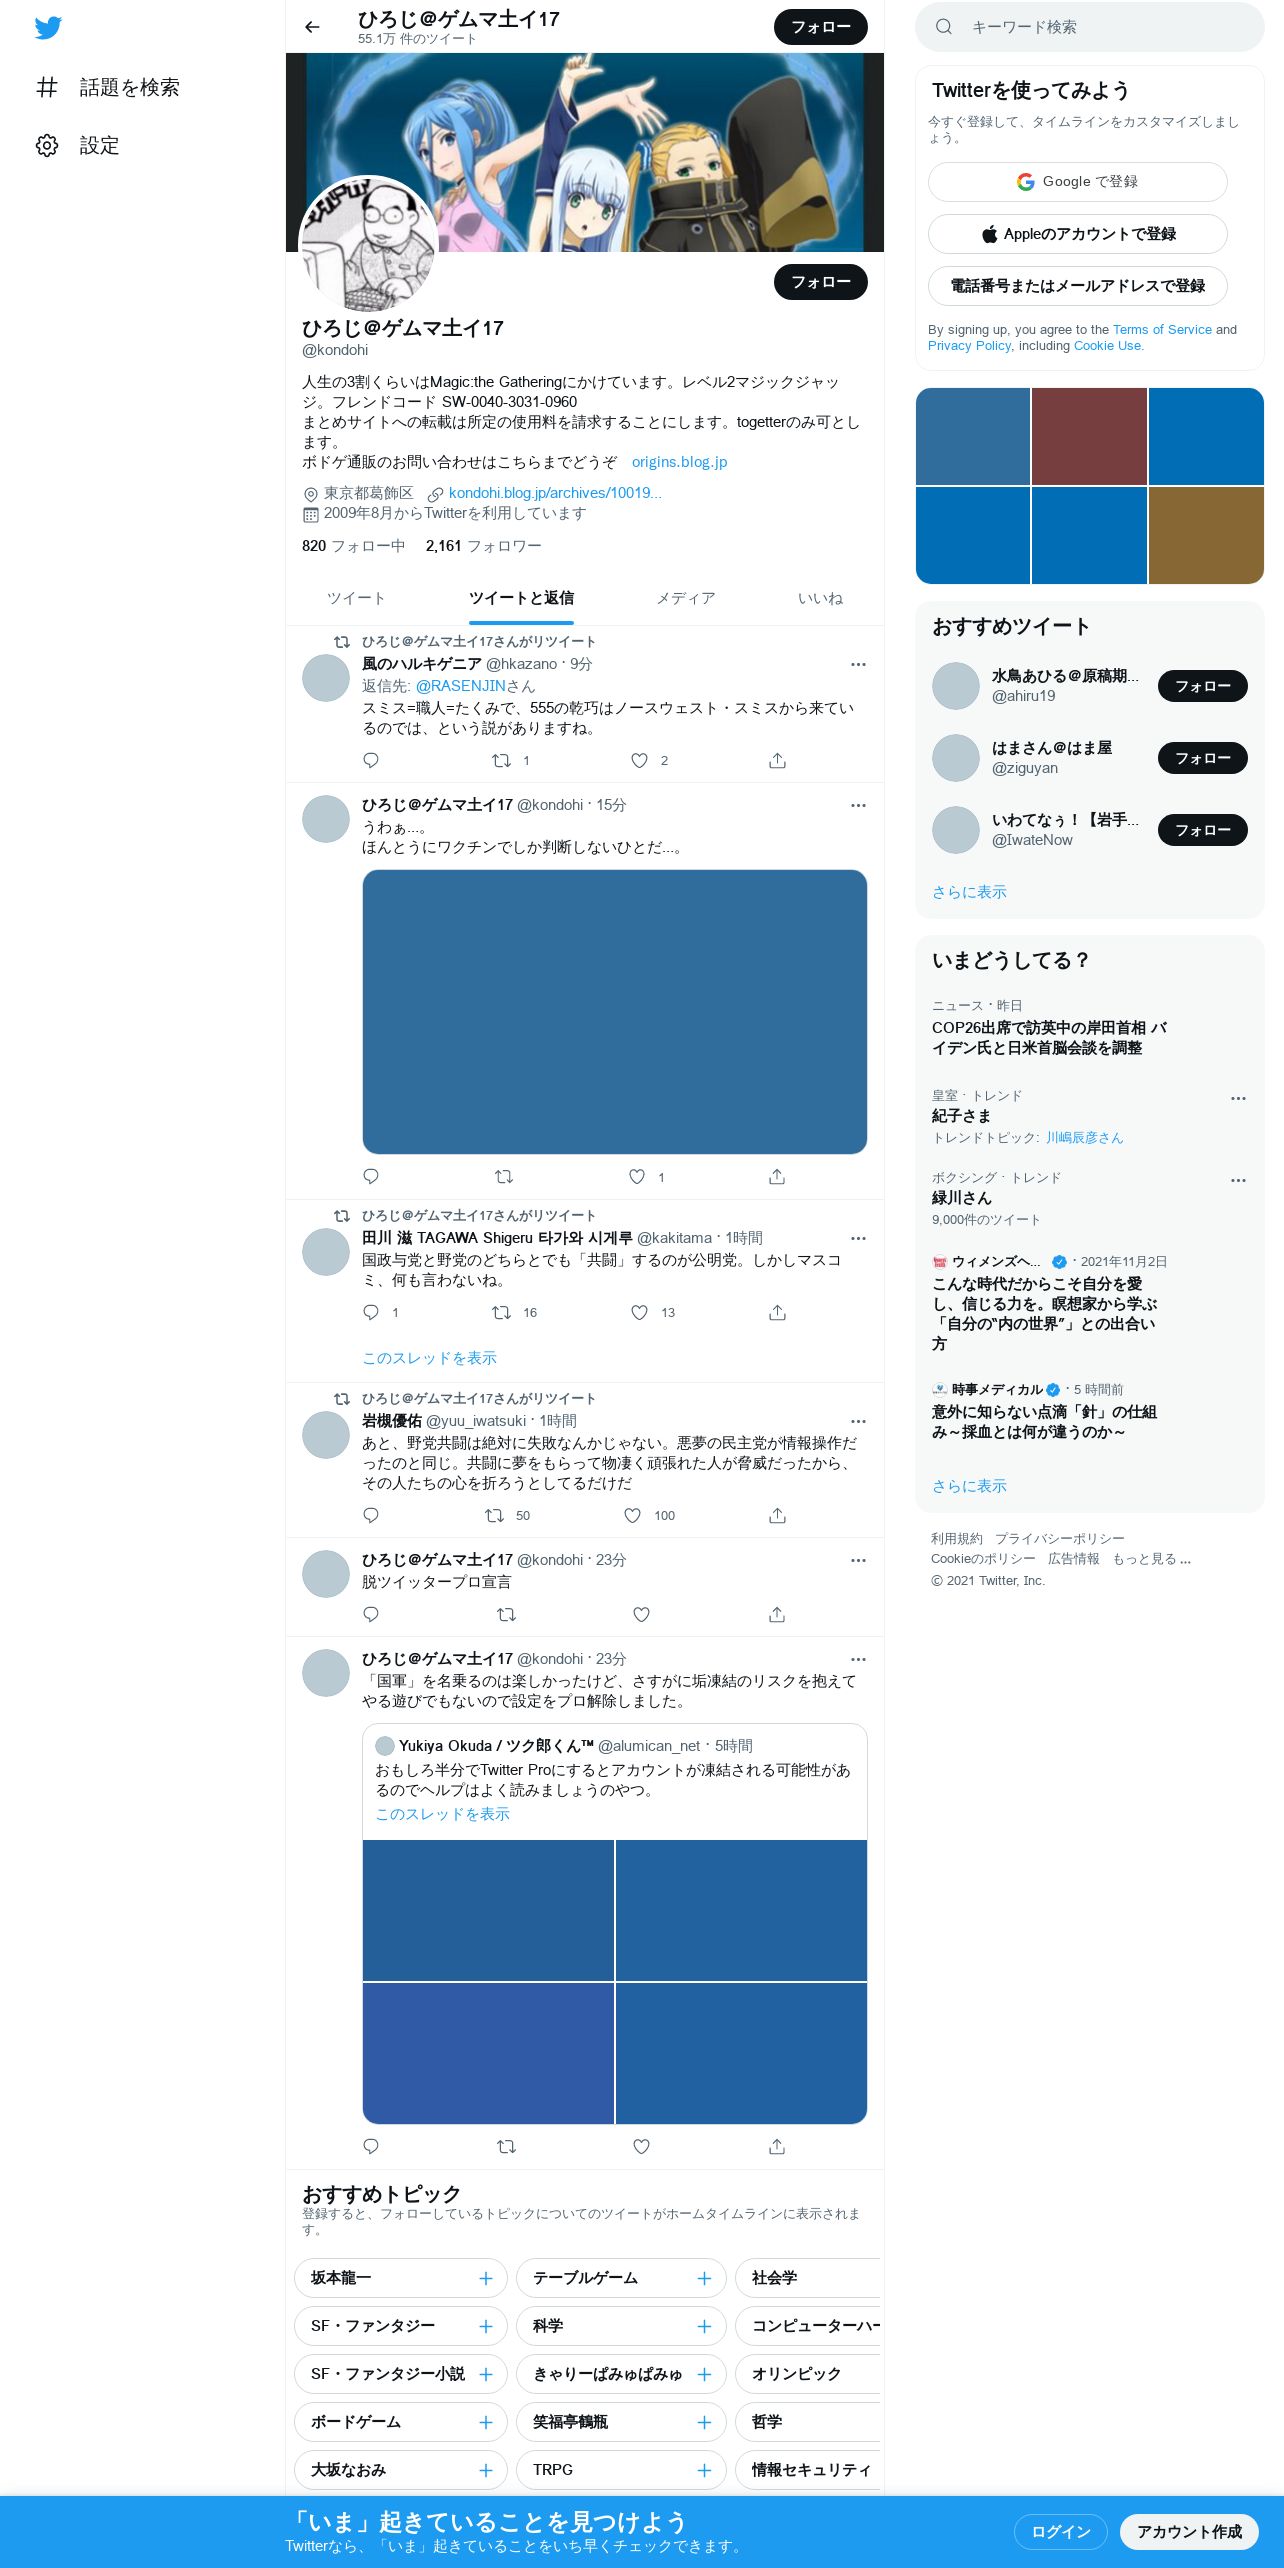This screenshot has width=1284, height=2568.
Task: Retweet the @kakitama tweet
Action: tap(502, 1312)
